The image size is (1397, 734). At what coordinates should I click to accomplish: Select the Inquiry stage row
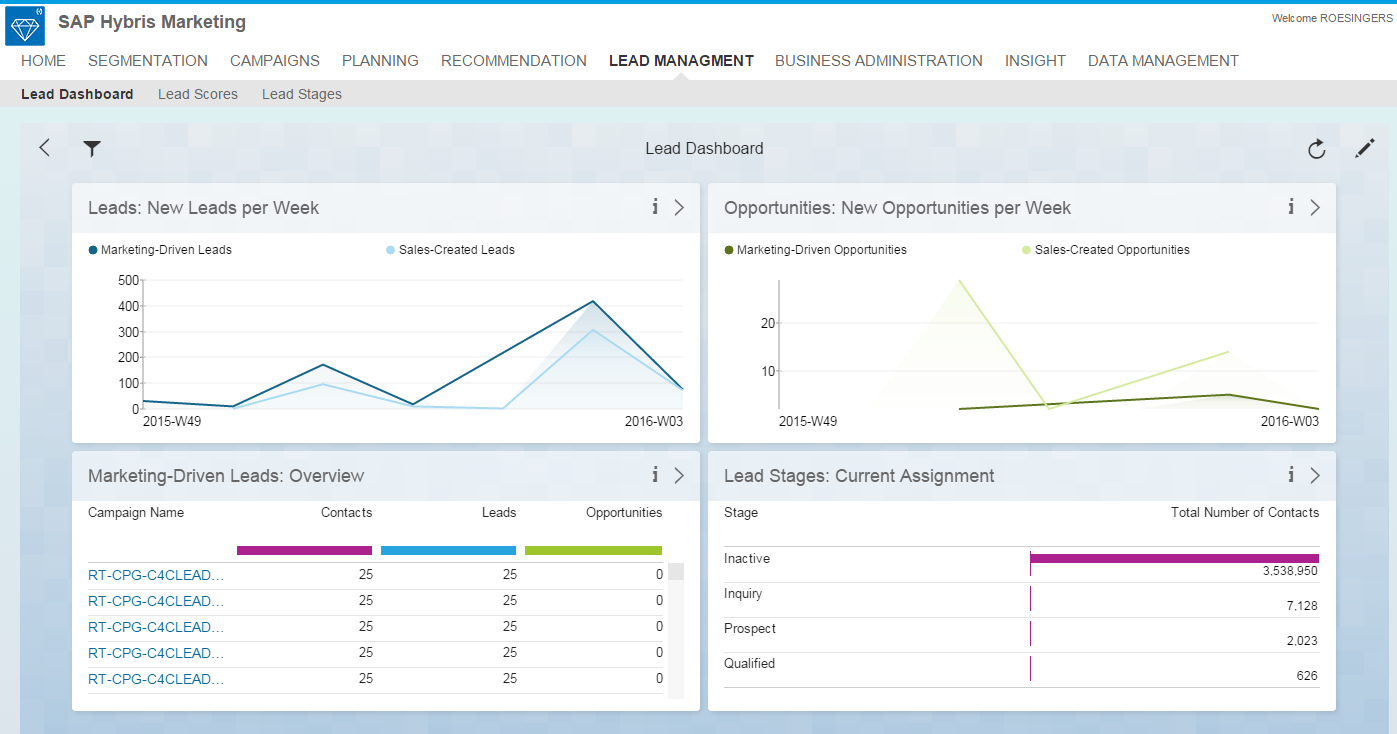pos(1021,600)
